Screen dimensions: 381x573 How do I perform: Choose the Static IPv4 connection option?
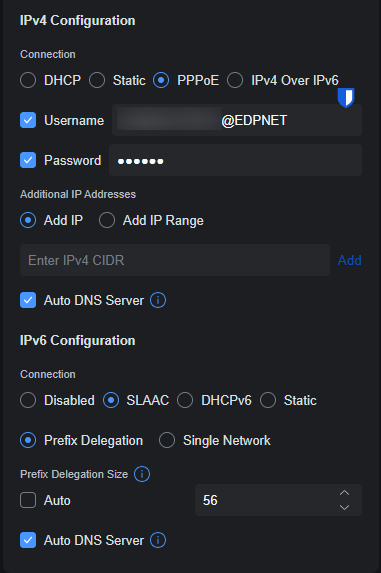[x=97, y=80]
